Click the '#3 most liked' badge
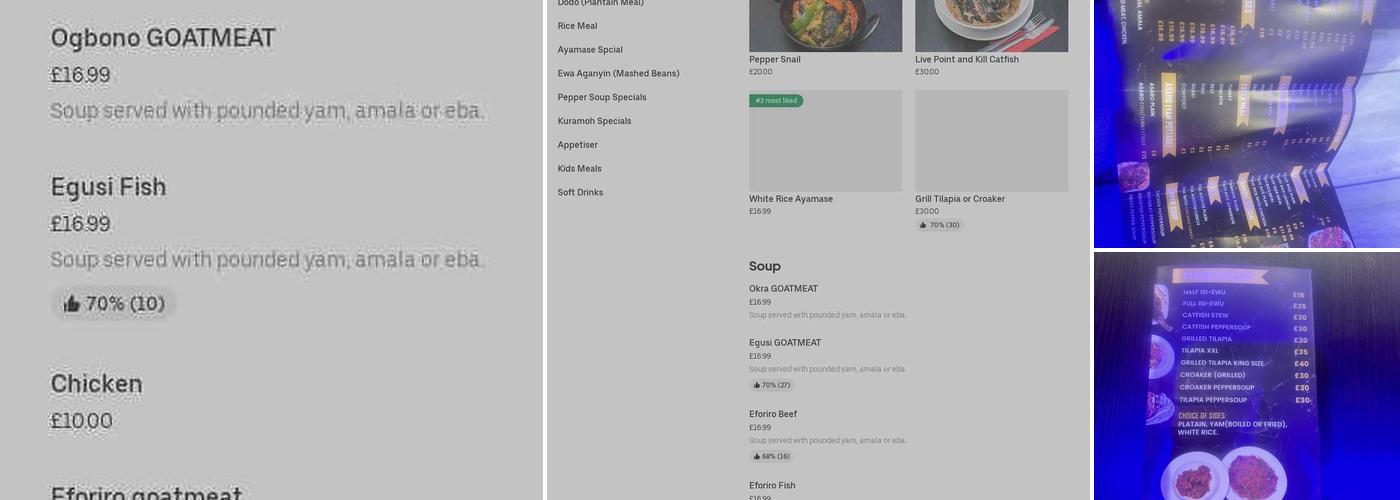 (776, 101)
